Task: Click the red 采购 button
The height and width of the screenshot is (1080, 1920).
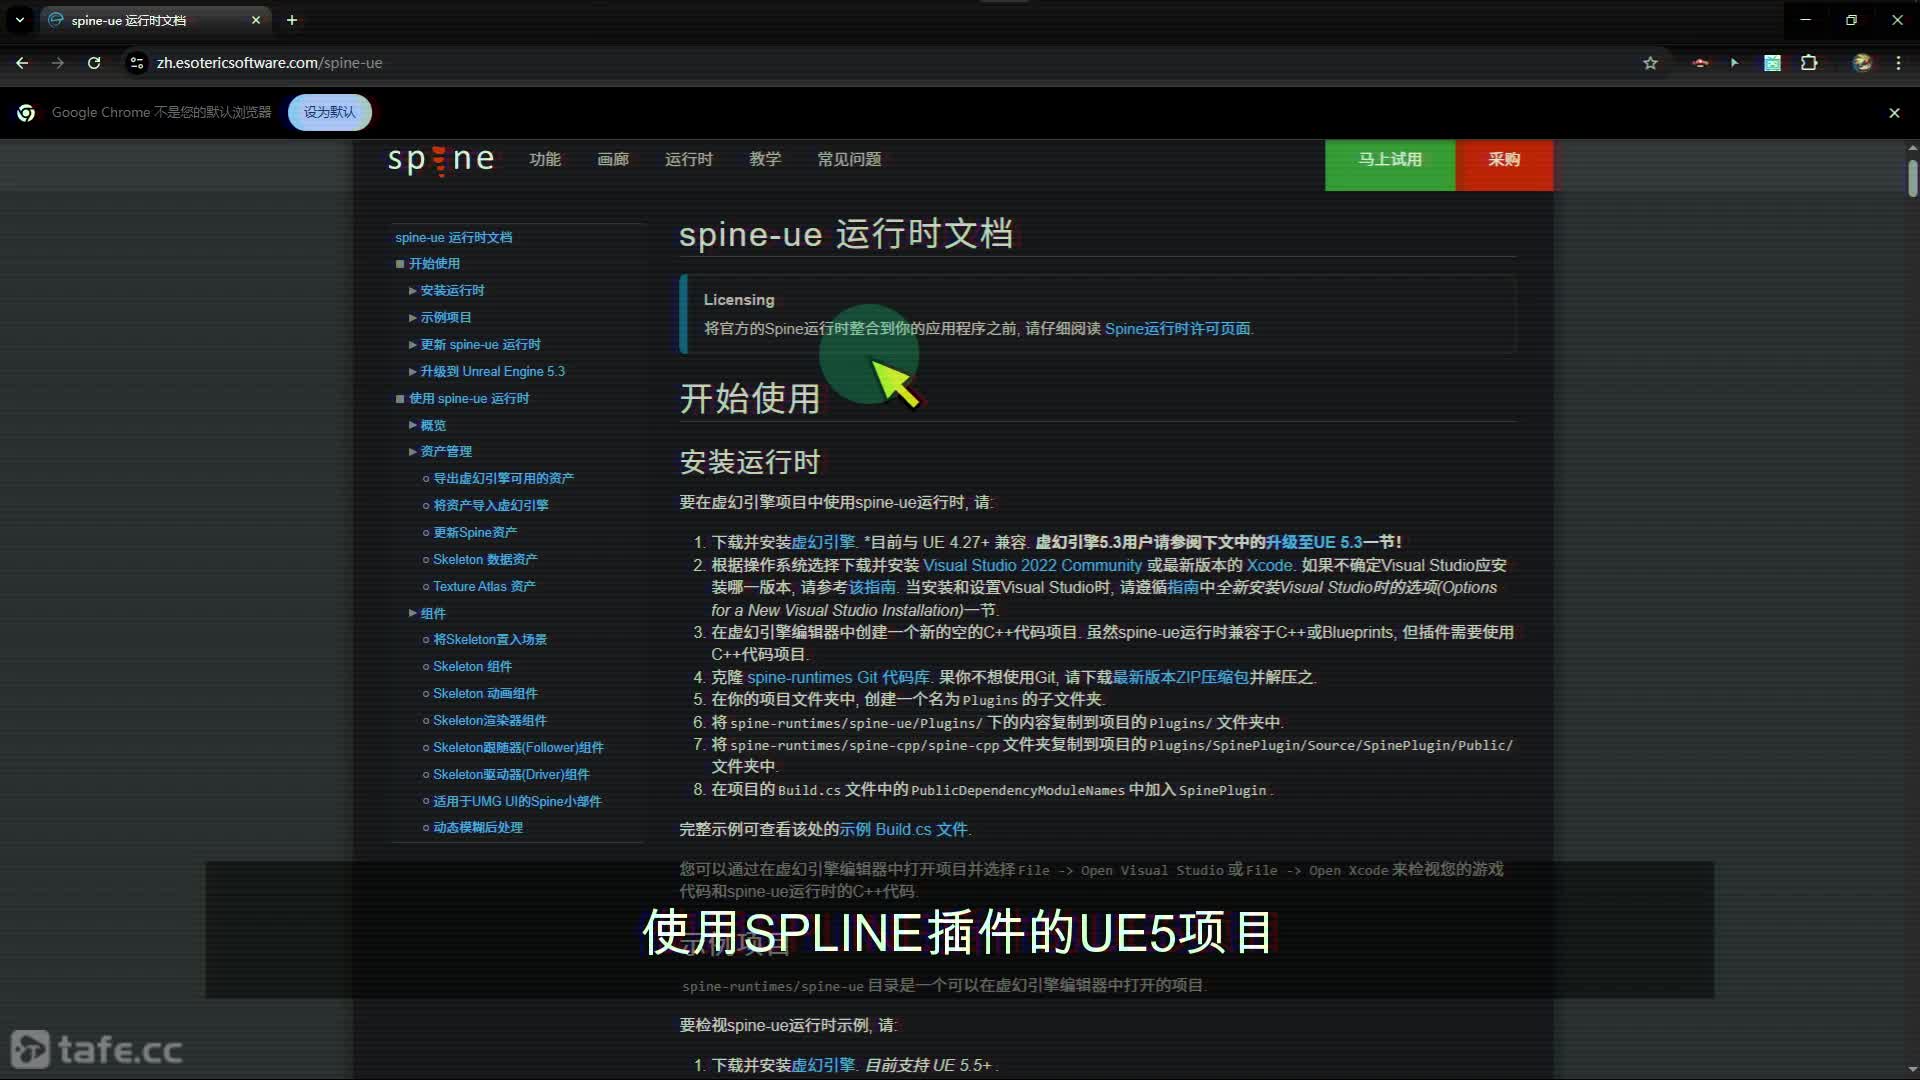Action: [1503, 161]
